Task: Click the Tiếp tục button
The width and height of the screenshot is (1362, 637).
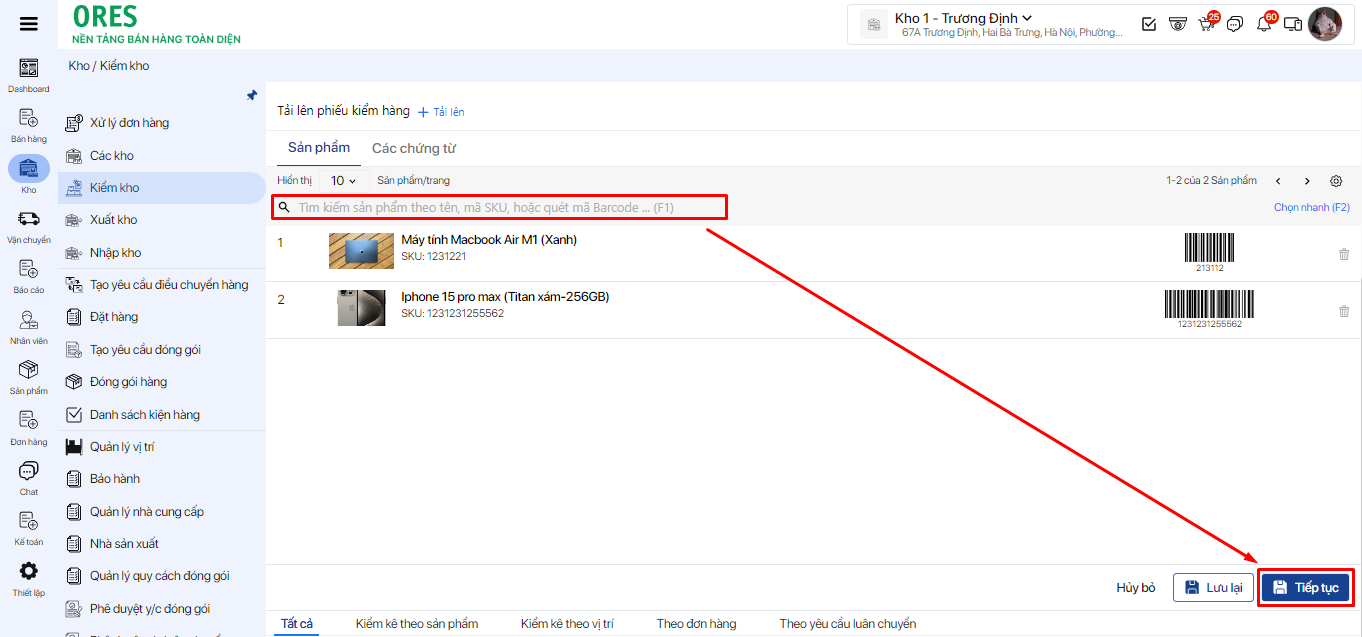Action: point(1305,588)
